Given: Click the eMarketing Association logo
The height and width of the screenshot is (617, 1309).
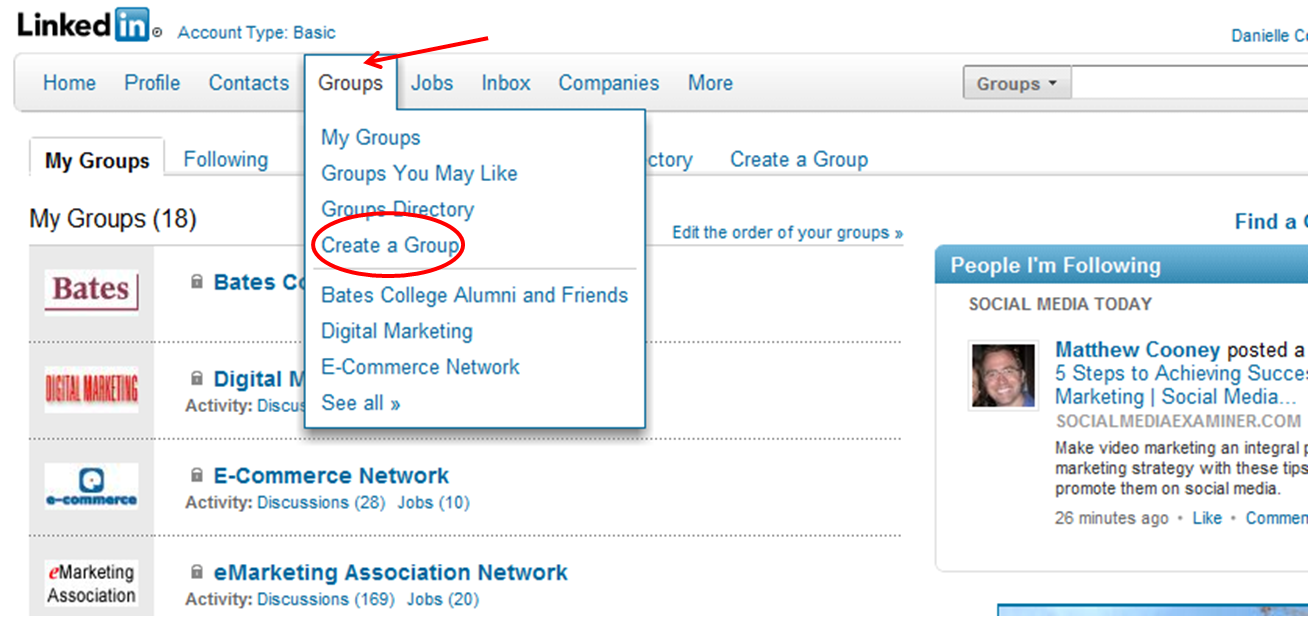Looking at the screenshot, I should 91,583.
